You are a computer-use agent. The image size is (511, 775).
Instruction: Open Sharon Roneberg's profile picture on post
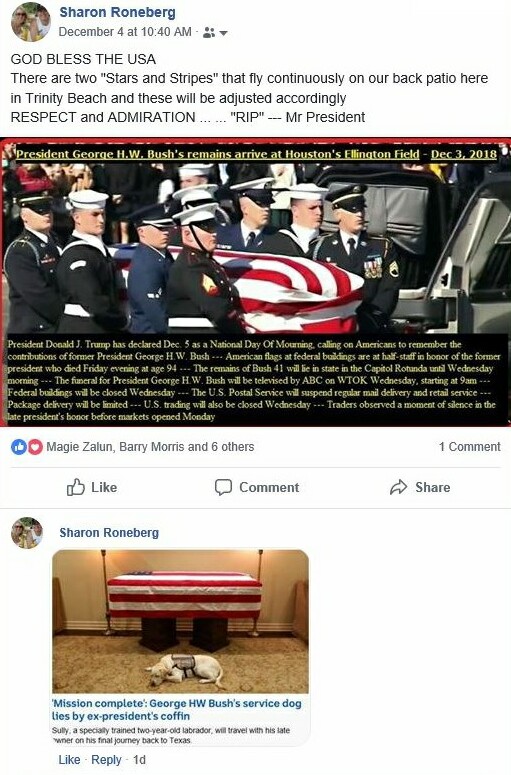pyautogui.click(x=31, y=22)
